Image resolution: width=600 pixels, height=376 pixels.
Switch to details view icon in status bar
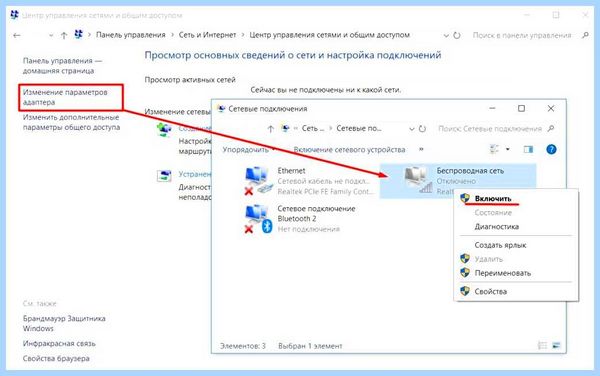coord(542,346)
